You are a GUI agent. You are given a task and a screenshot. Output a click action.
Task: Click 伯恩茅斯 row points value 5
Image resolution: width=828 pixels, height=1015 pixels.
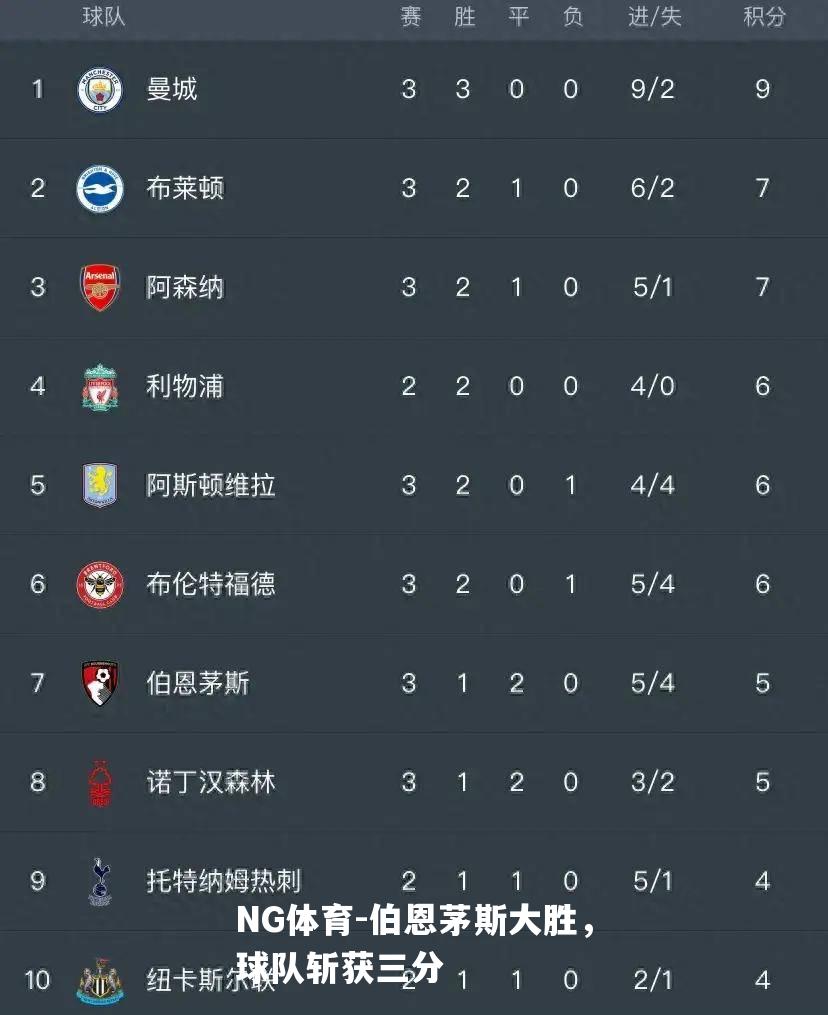(763, 683)
